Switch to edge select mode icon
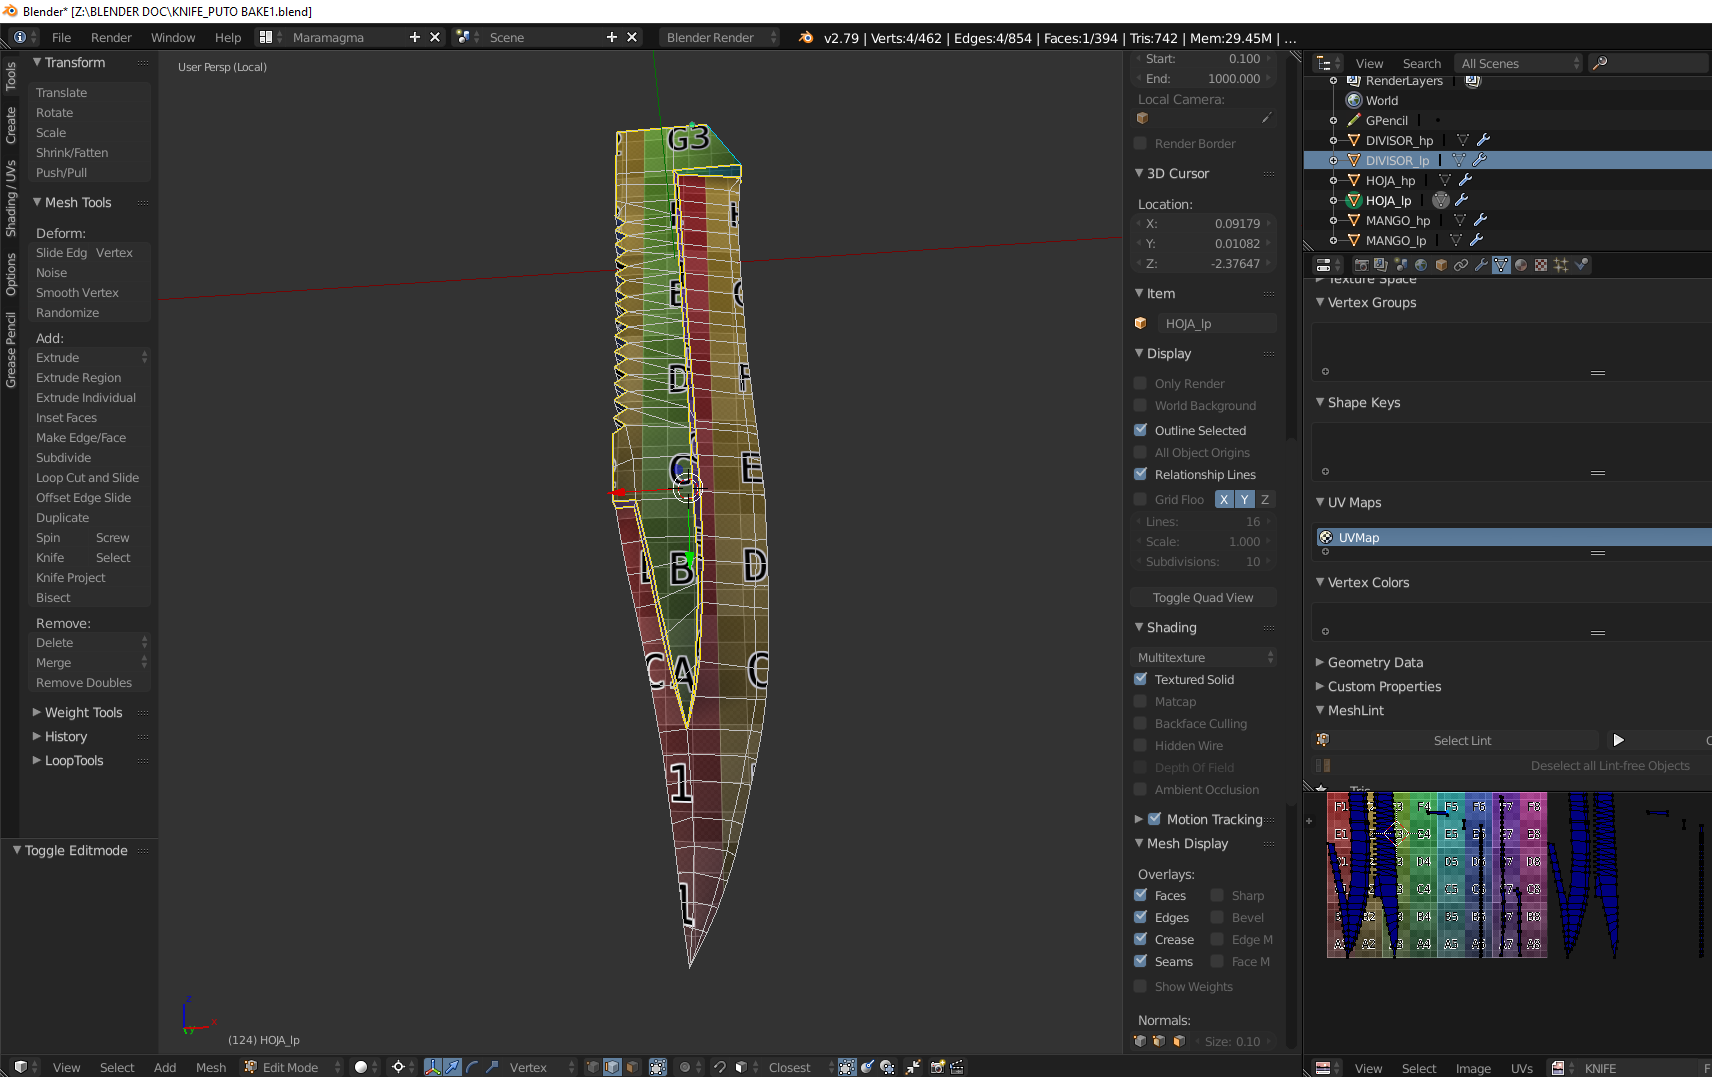This screenshot has height=1077, width=1712. tap(612, 1067)
